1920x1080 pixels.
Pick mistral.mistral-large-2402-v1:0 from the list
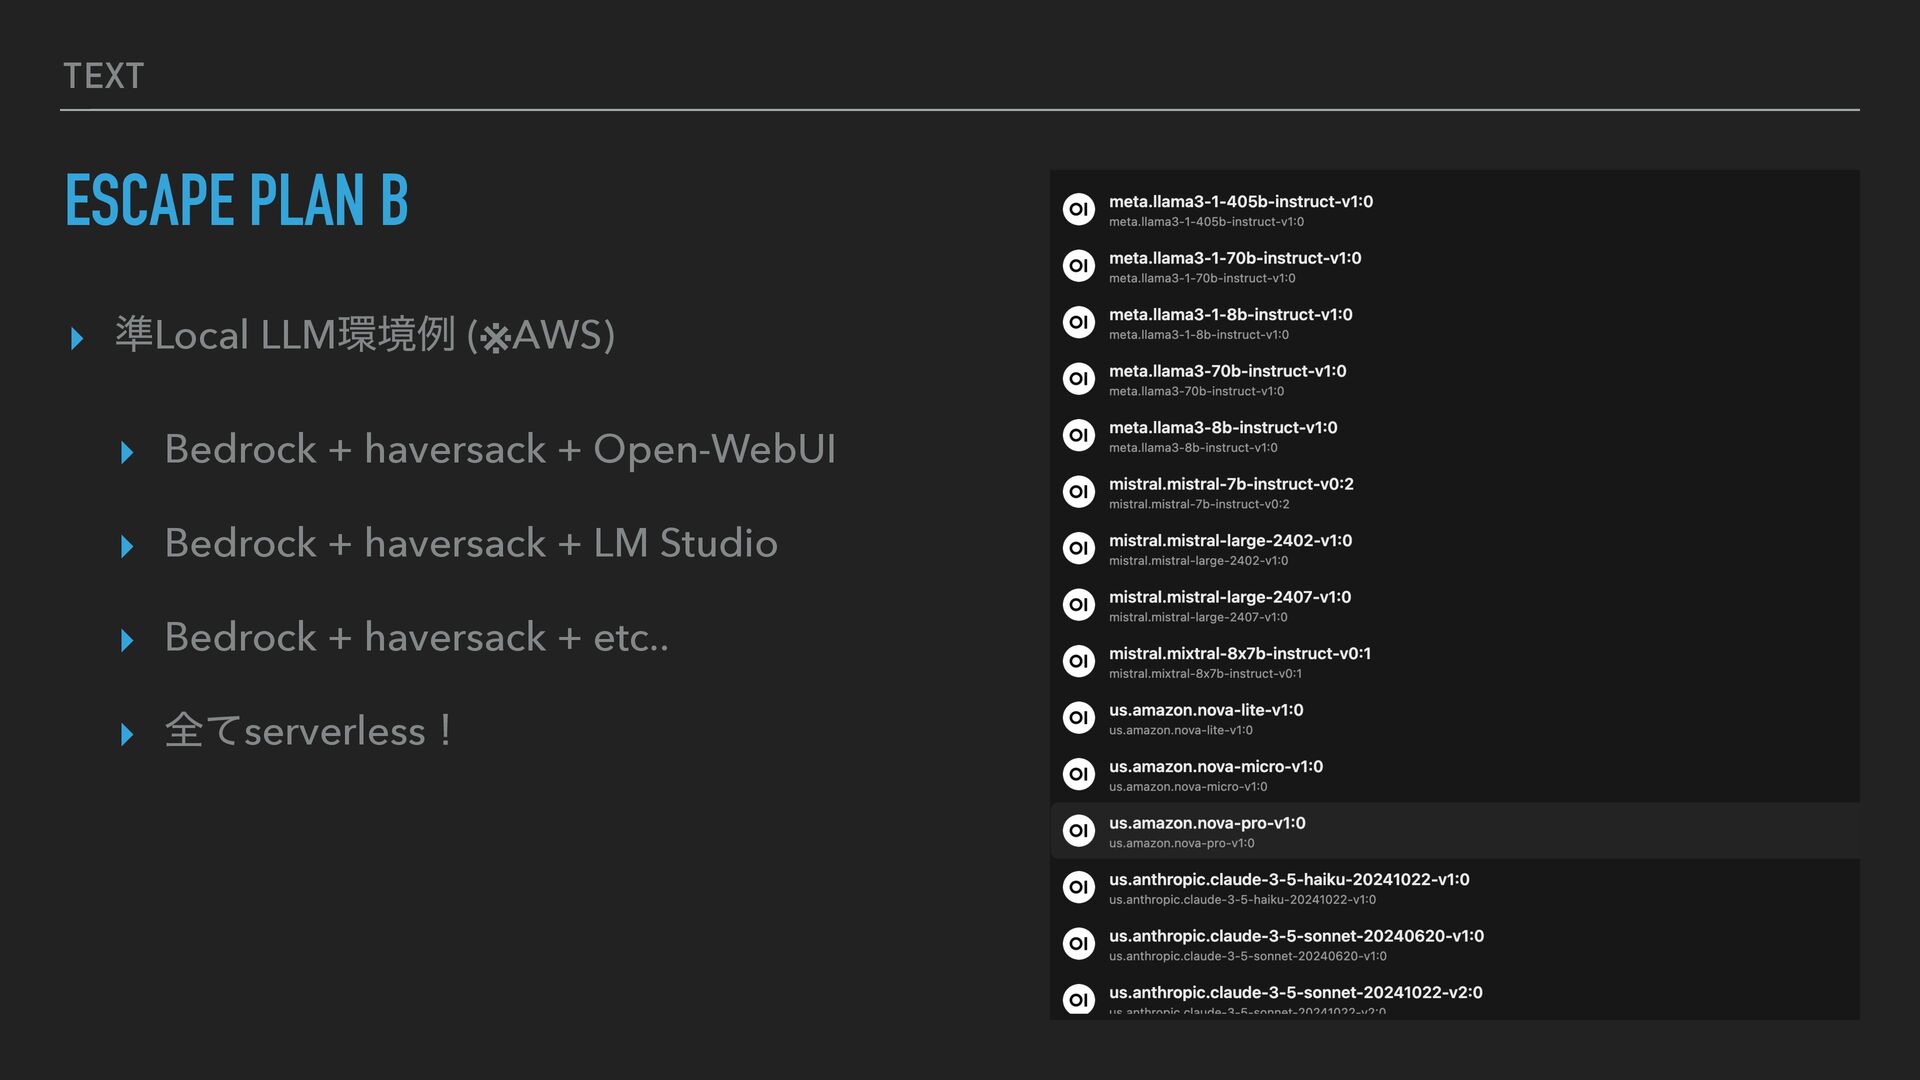click(1454, 549)
